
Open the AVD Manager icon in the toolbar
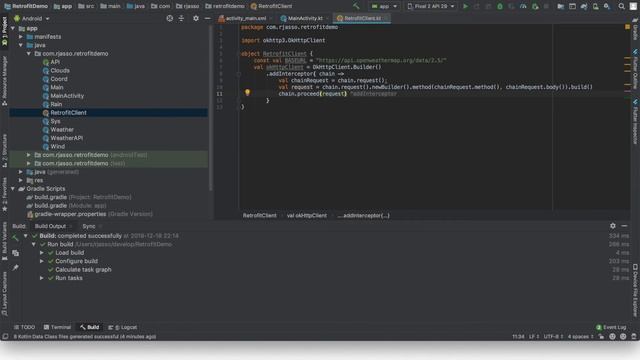(596, 6)
